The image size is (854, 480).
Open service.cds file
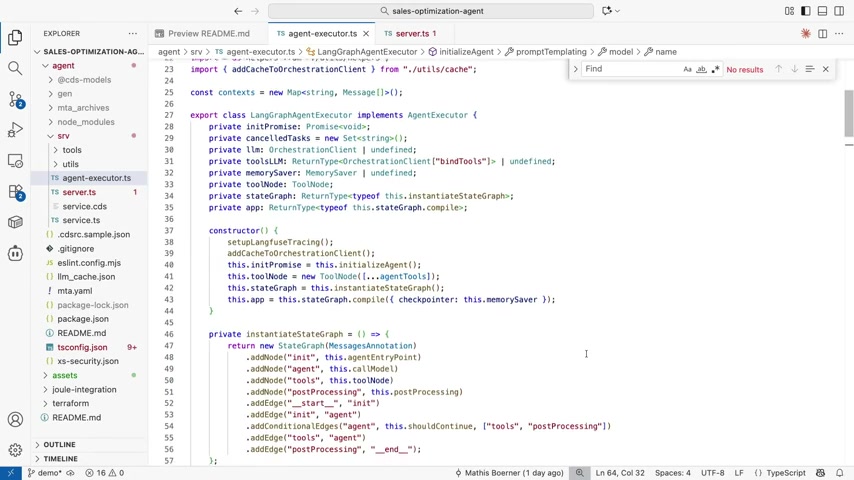(x=89, y=206)
